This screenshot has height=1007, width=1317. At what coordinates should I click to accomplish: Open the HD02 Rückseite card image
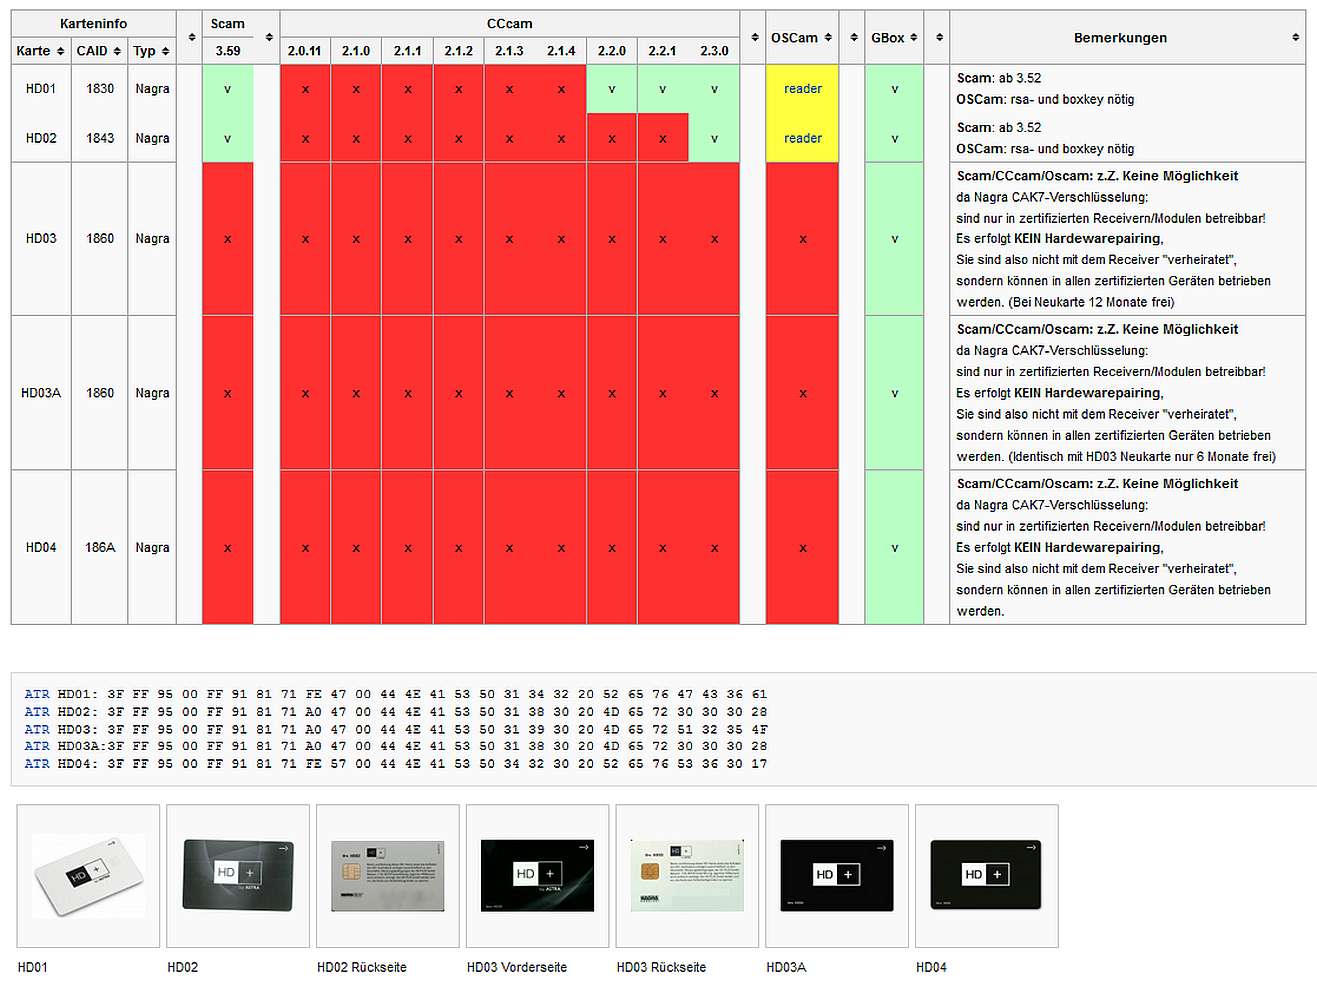[x=387, y=875]
